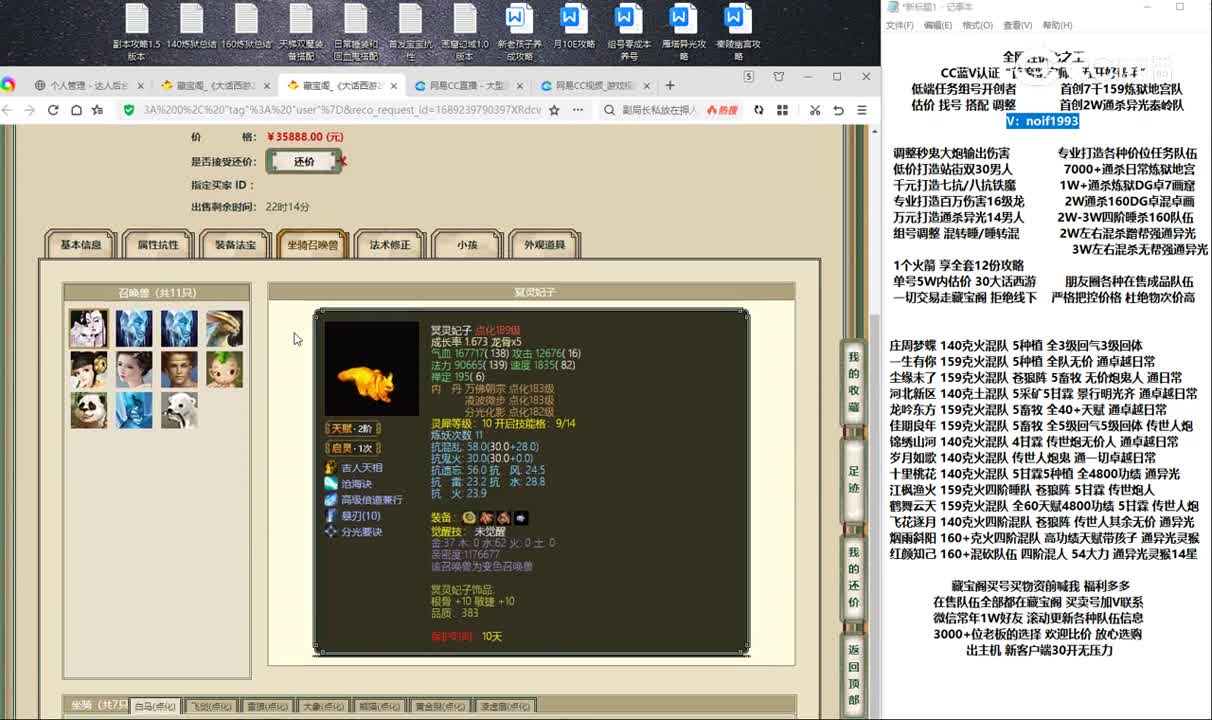Screen dimensions: 1212x720
Task: Click the 分光要诀 skill icon
Action: click(331, 532)
